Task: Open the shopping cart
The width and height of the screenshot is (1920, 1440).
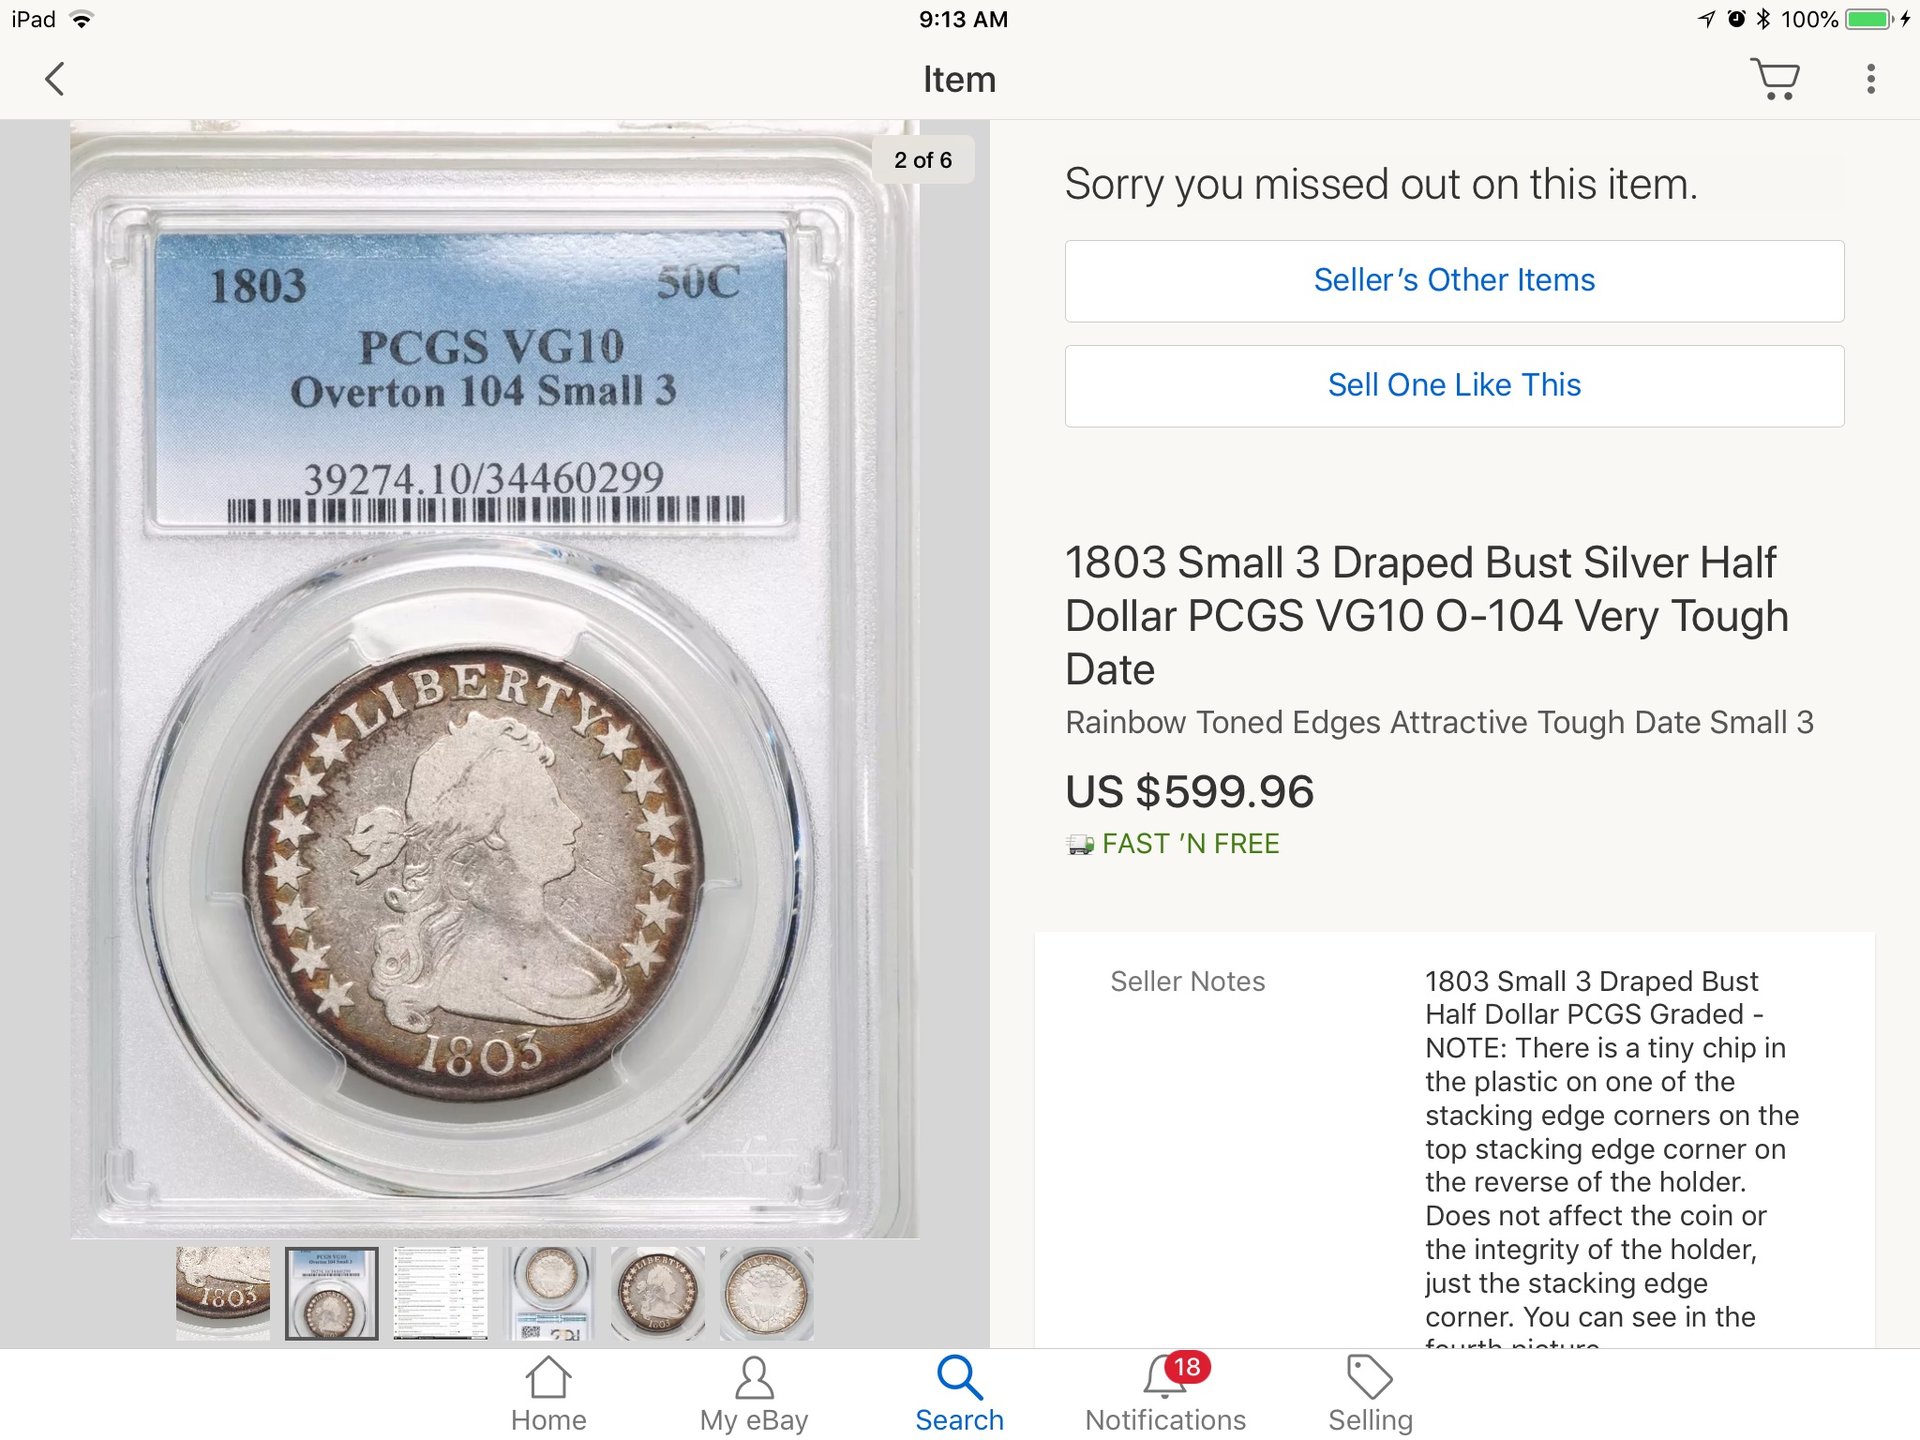Action: 1775,79
